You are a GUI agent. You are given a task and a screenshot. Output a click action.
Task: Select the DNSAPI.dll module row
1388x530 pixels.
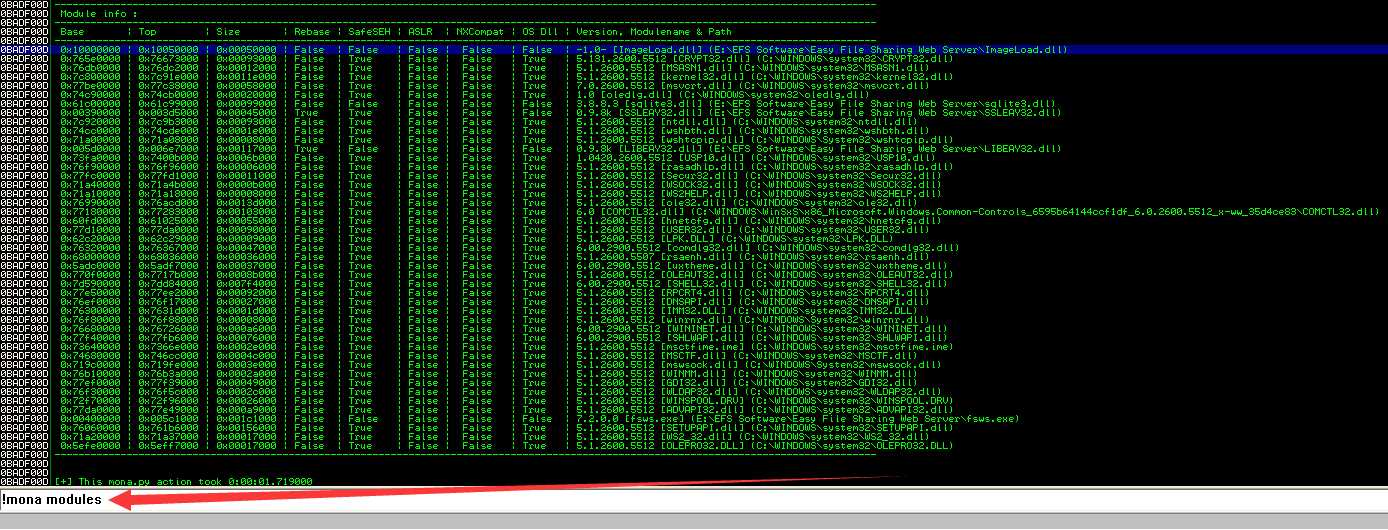click(694, 302)
